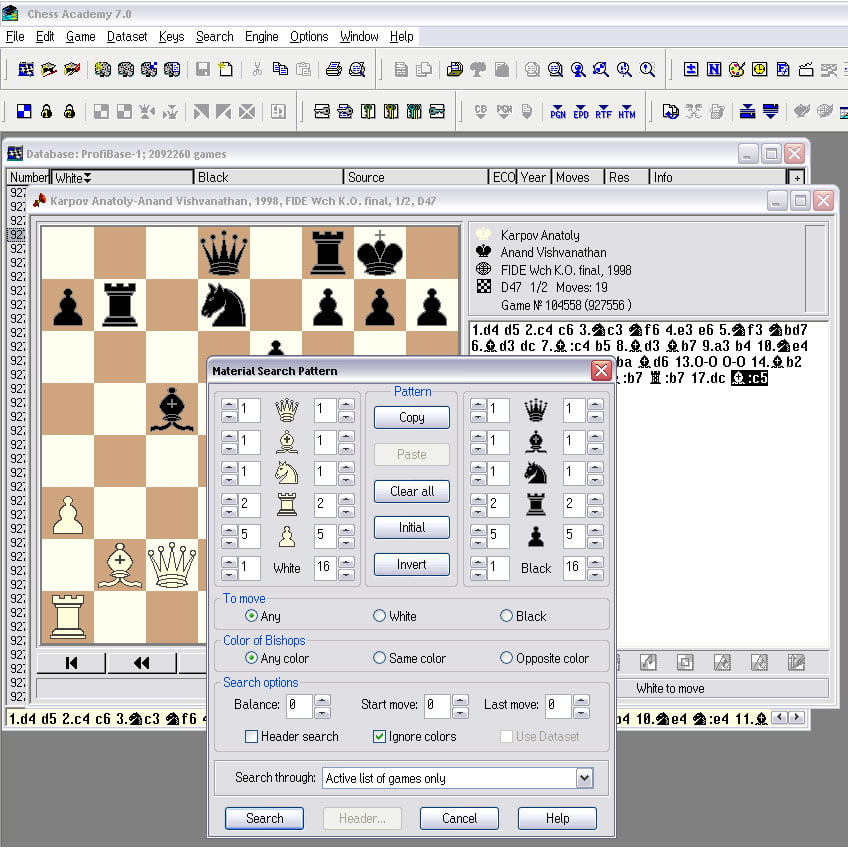Click the EPD export toolbar icon
848x848 pixels.
581,111
